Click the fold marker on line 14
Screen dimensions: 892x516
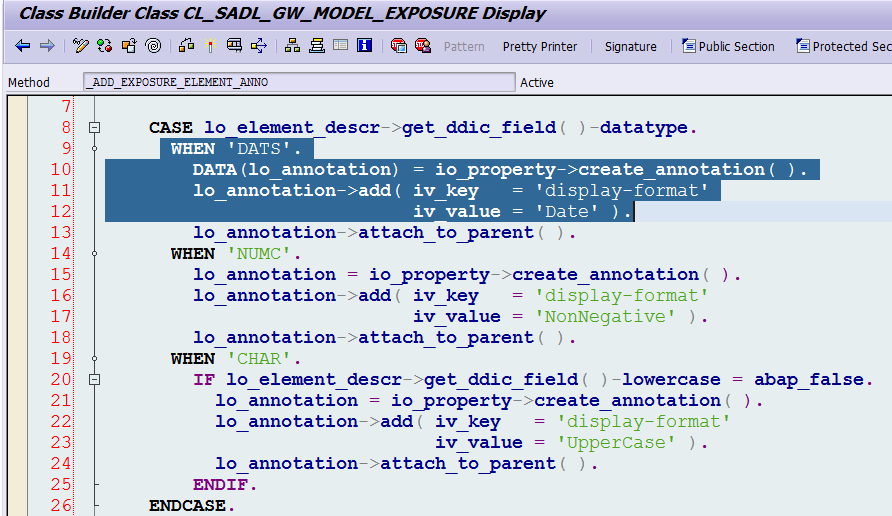[94, 254]
